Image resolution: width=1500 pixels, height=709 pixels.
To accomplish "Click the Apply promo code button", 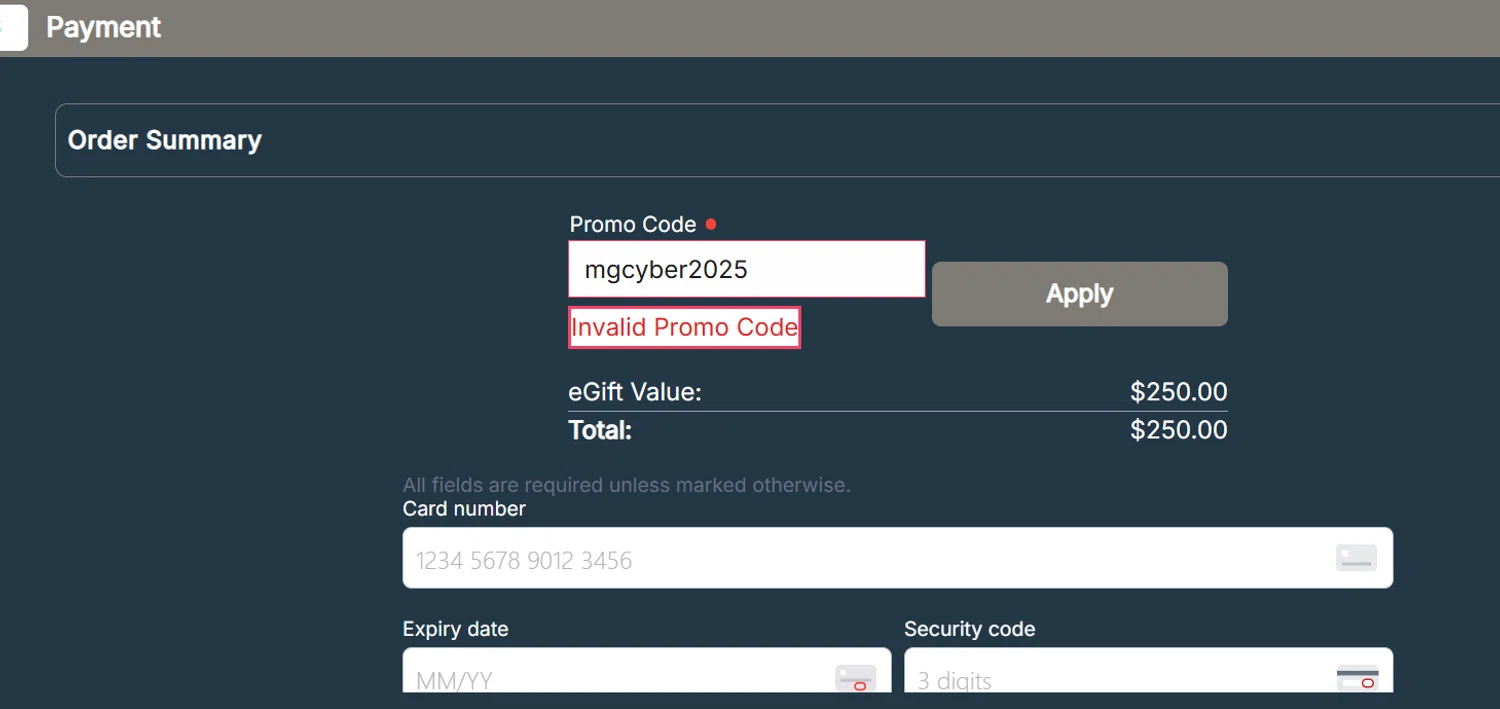I will coord(1079,294).
